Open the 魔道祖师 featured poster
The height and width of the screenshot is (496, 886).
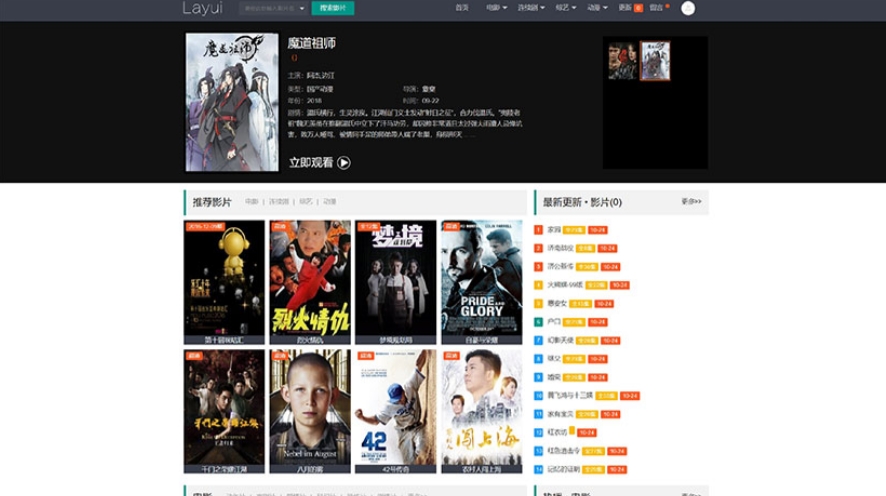click(232, 102)
